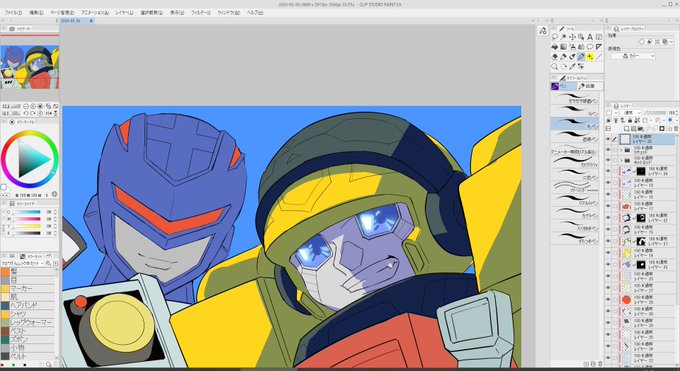
Task: Select the Move layer tool
Action: [x=572, y=37]
